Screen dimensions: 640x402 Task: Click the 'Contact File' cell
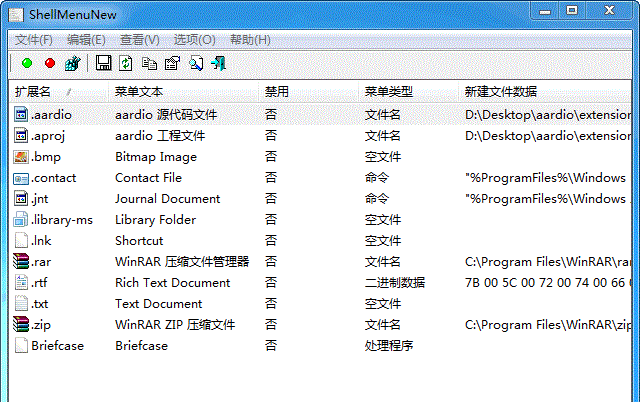(x=148, y=178)
